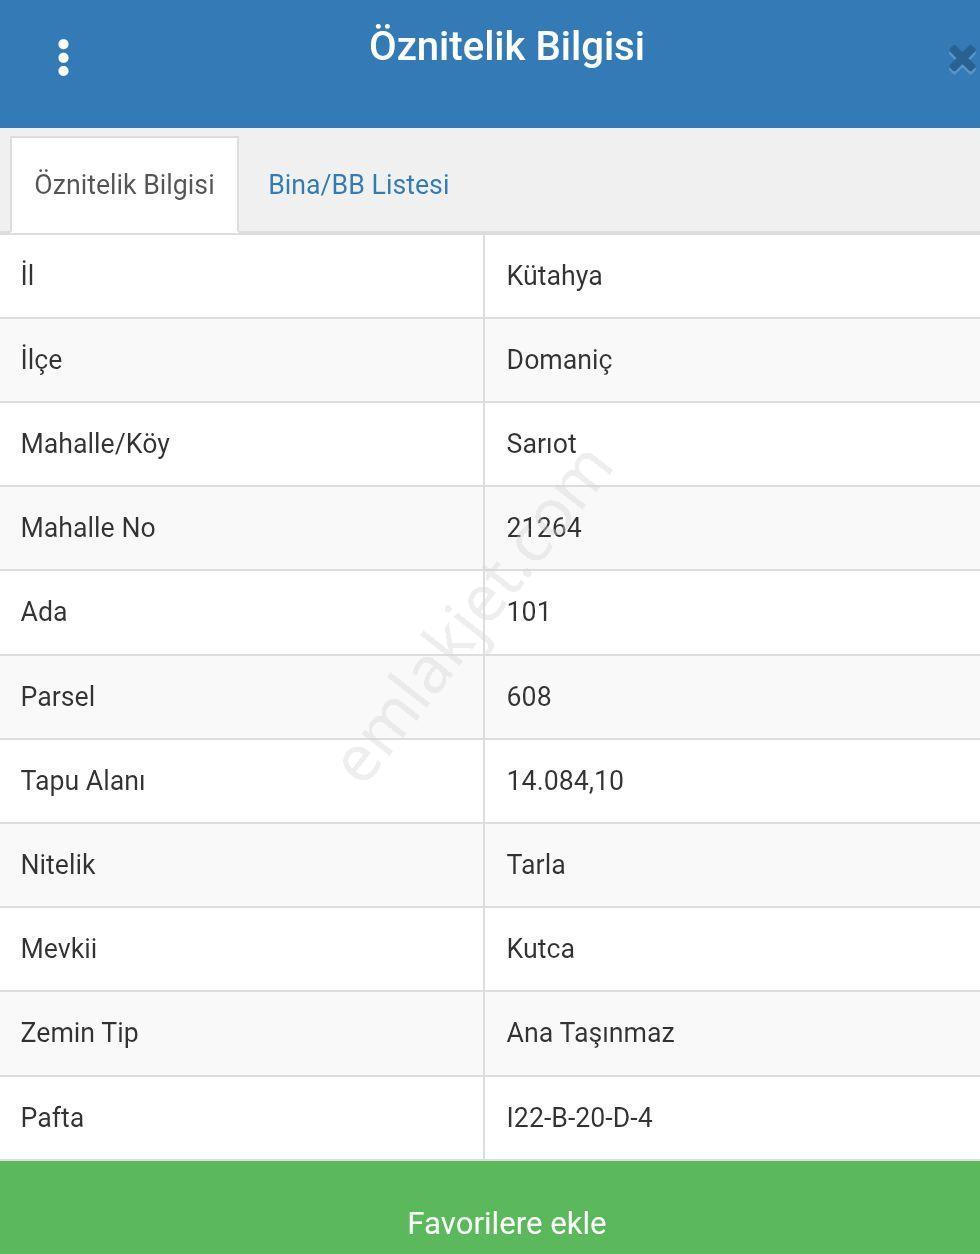Open the three-dot options menu
The width and height of the screenshot is (980, 1254).
(x=63, y=58)
